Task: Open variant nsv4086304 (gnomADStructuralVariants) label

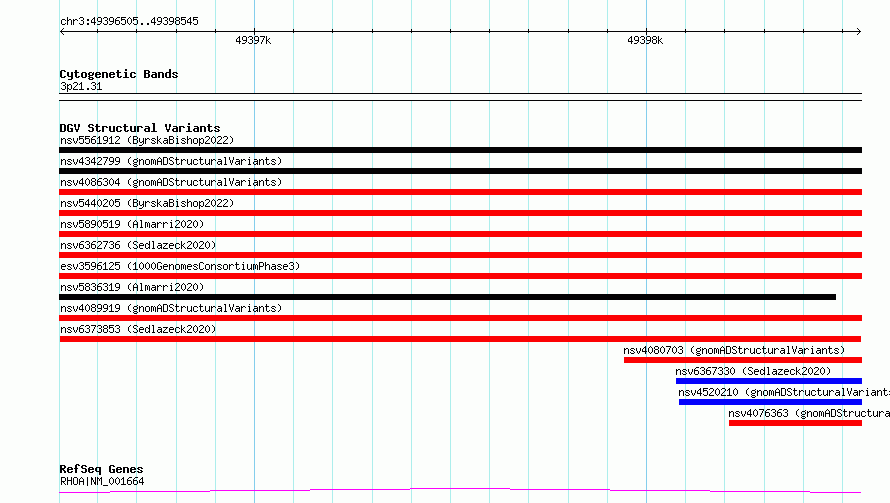Action: click(x=171, y=182)
